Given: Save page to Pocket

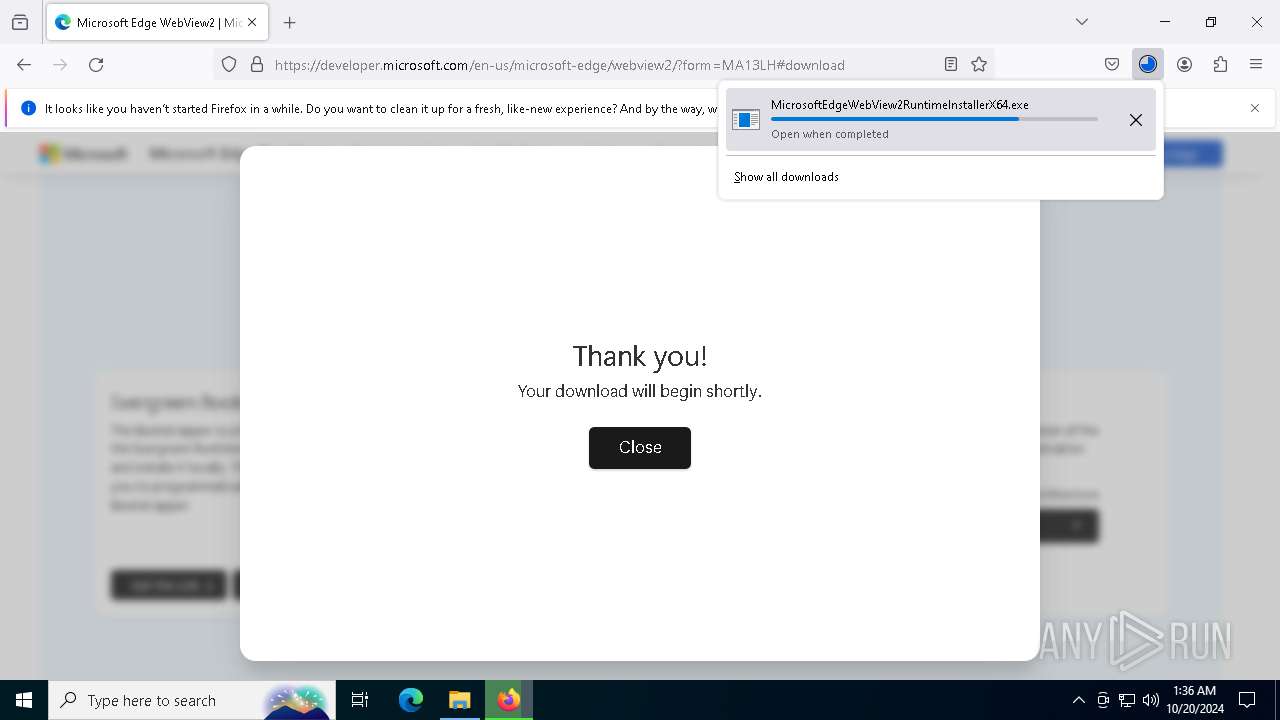Looking at the screenshot, I should [1112, 64].
